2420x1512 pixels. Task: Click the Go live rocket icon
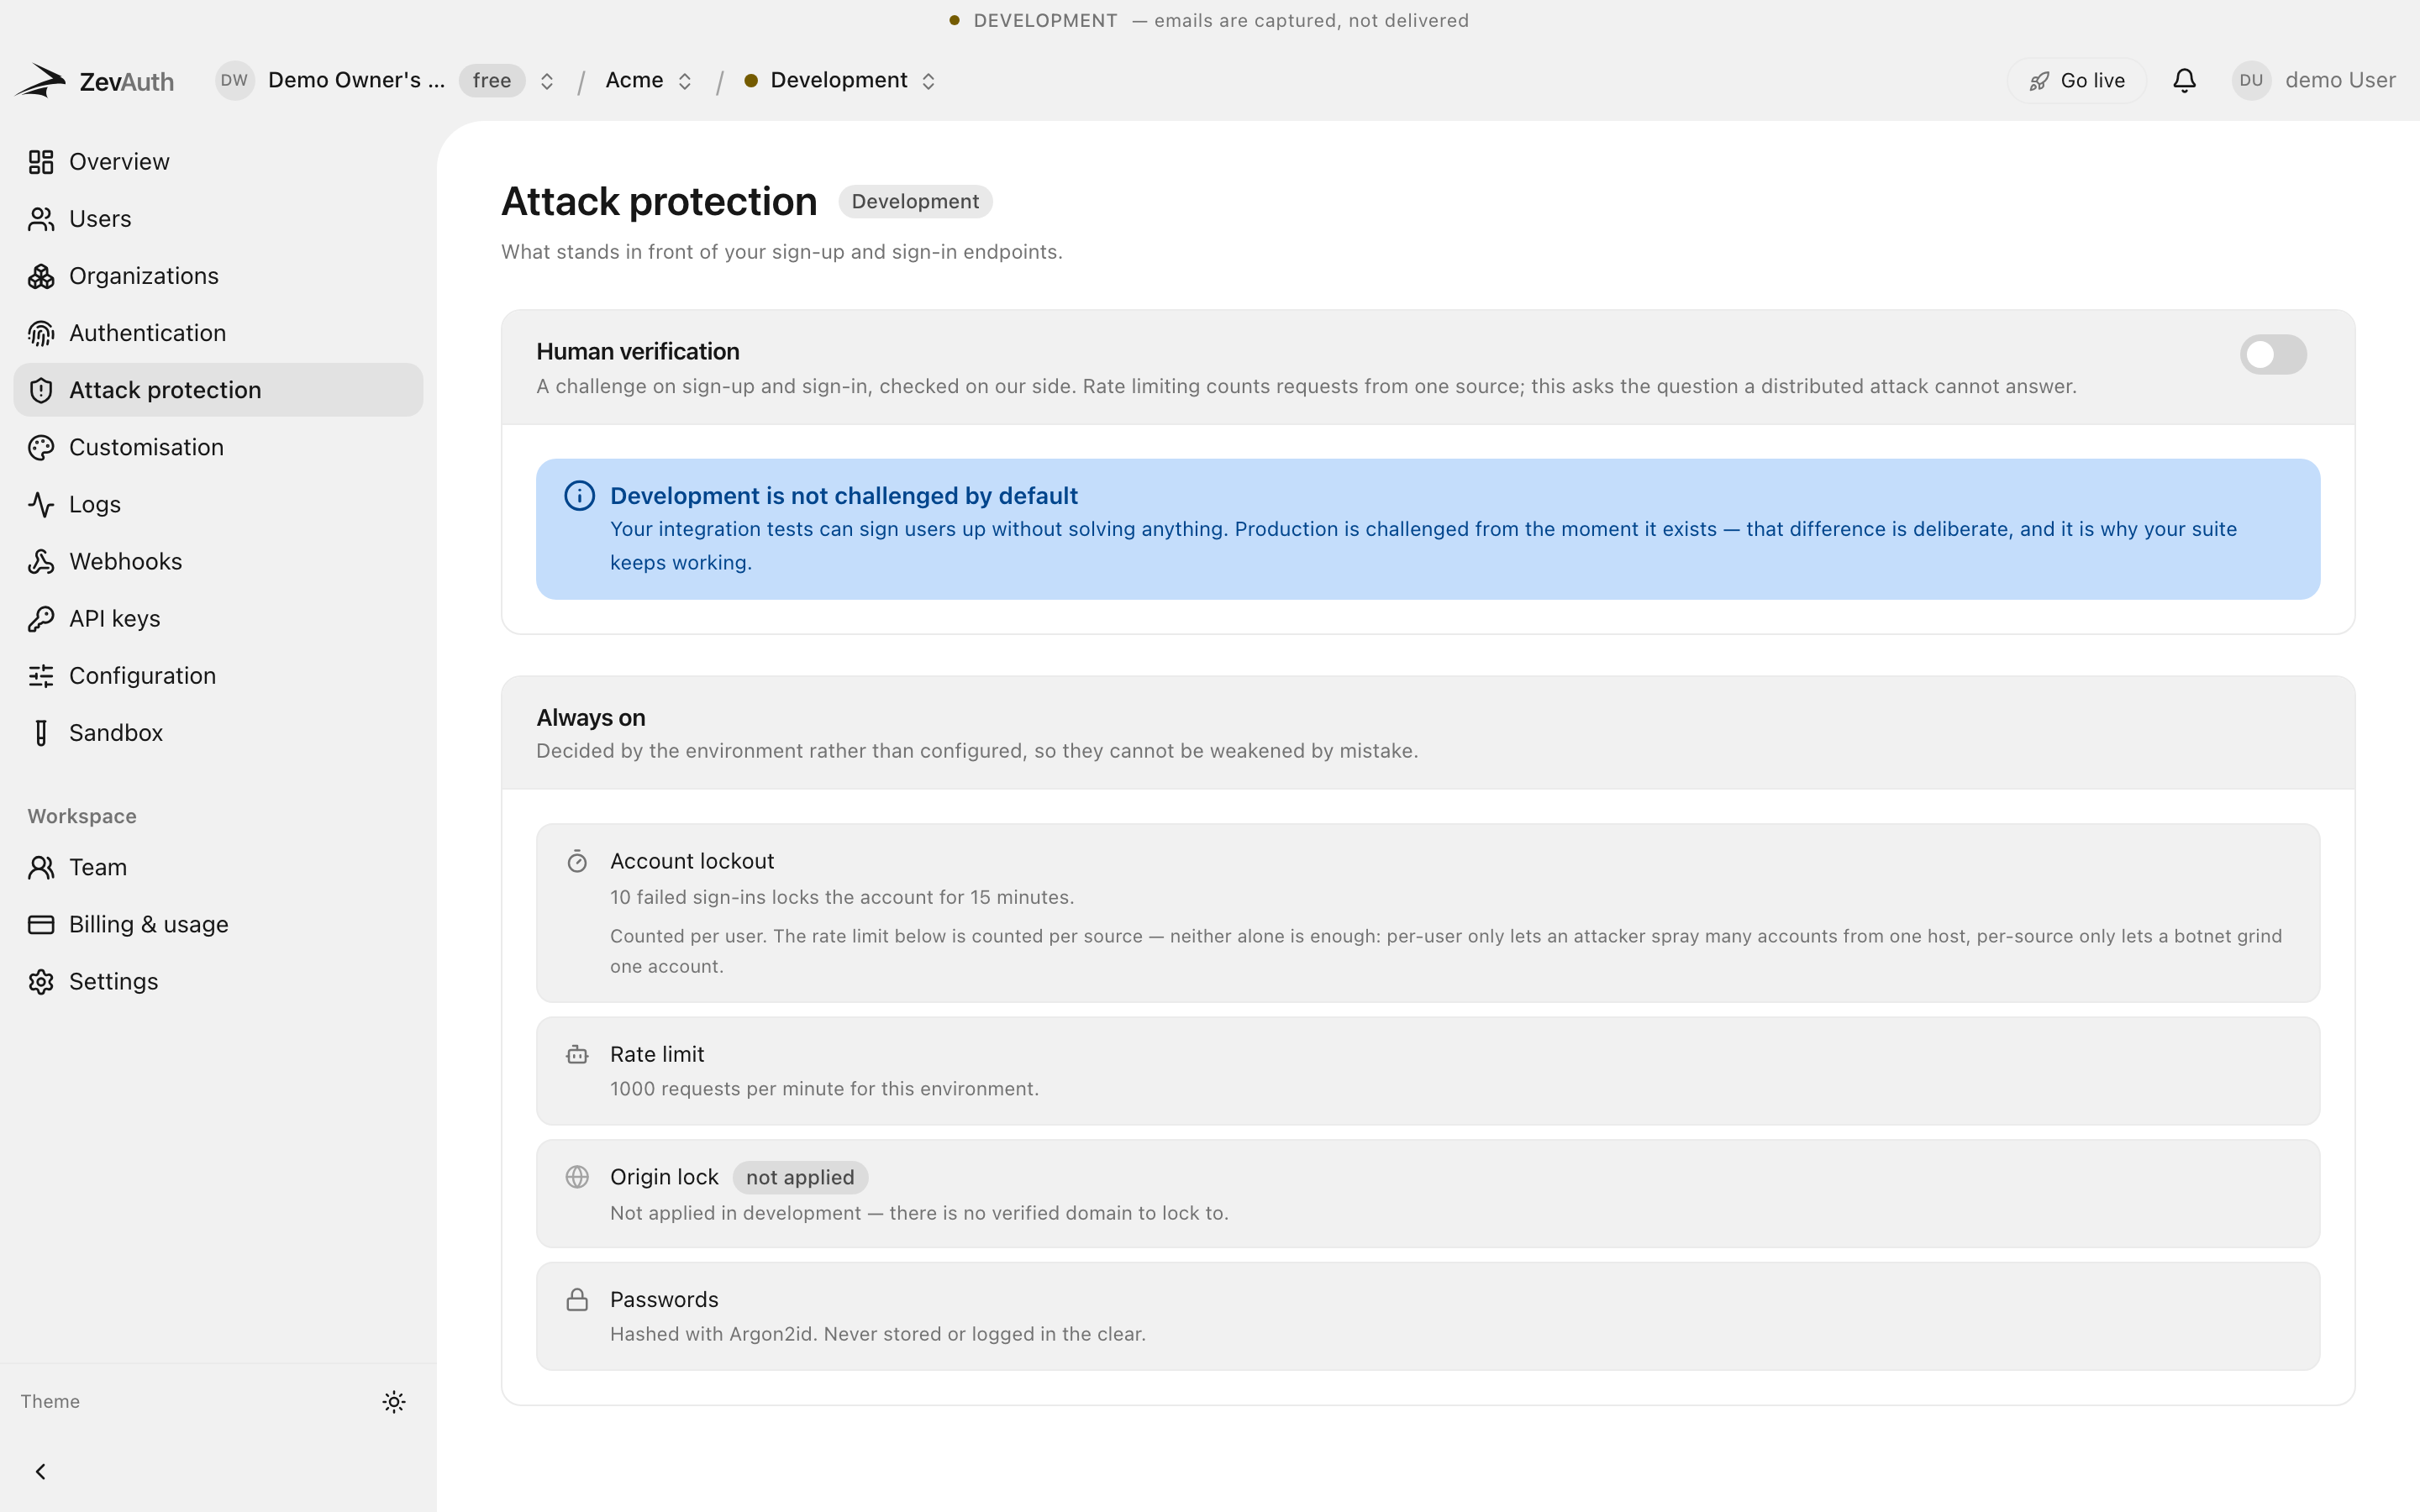coord(2039,81)
